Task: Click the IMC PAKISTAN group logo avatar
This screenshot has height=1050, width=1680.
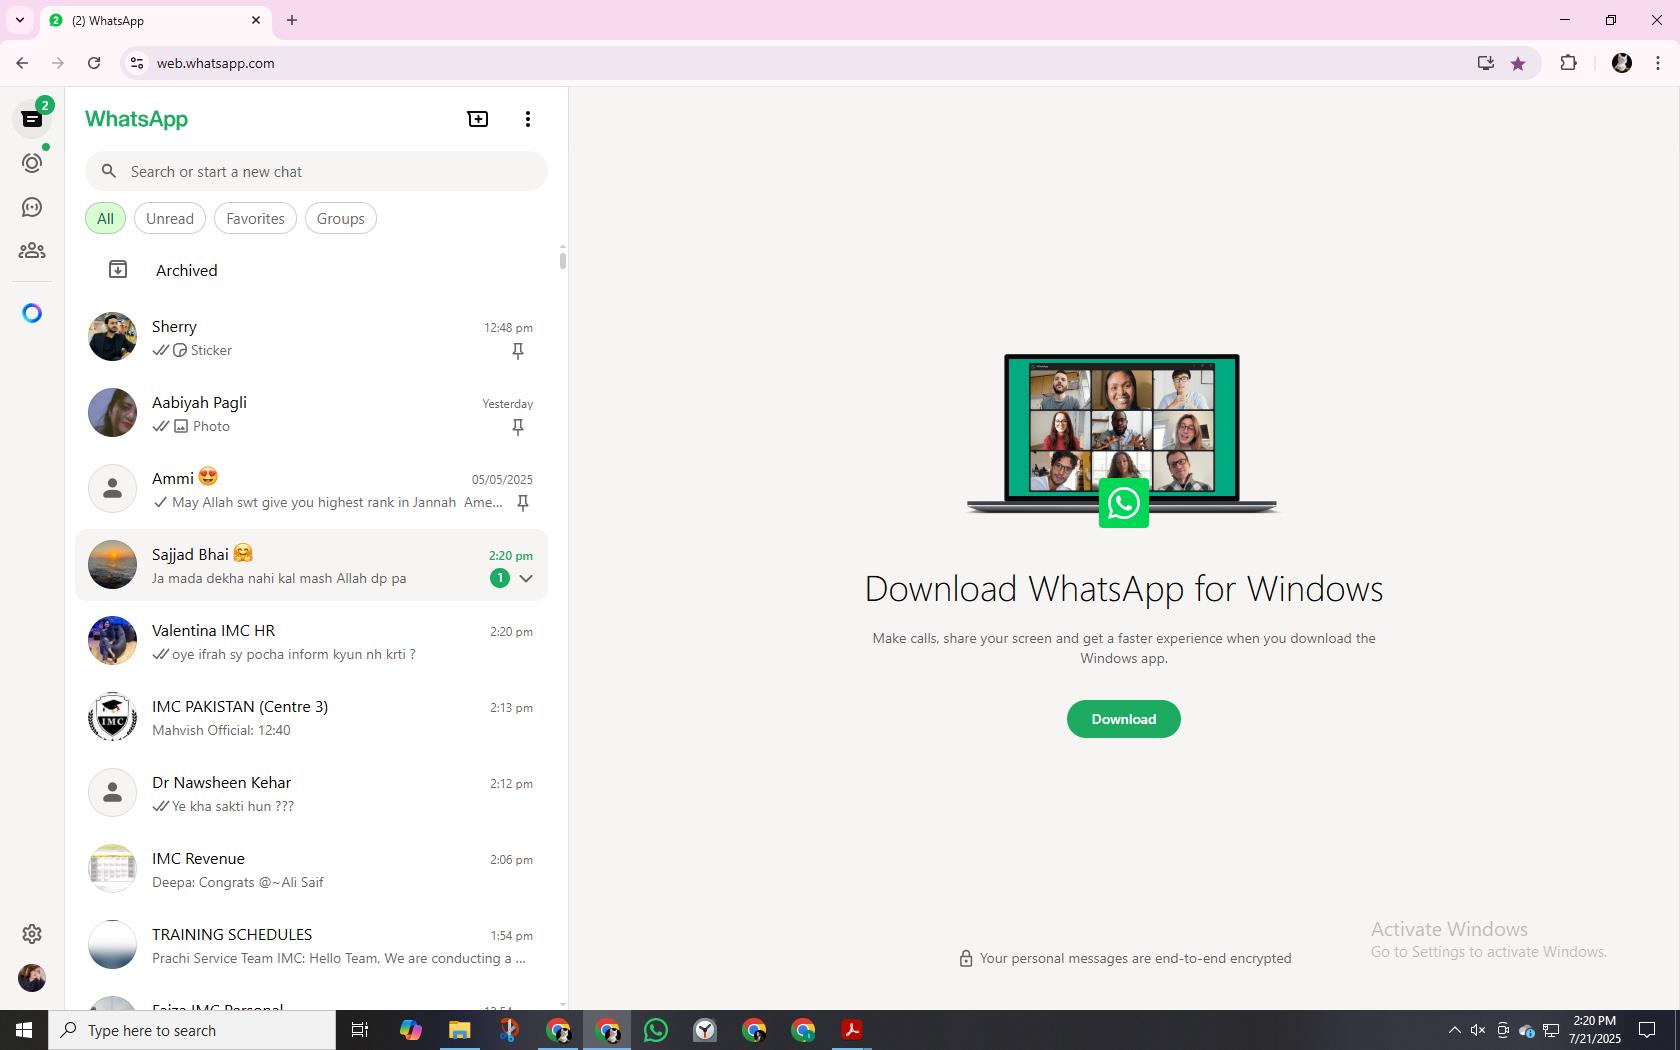Action: tap(112, 717)
